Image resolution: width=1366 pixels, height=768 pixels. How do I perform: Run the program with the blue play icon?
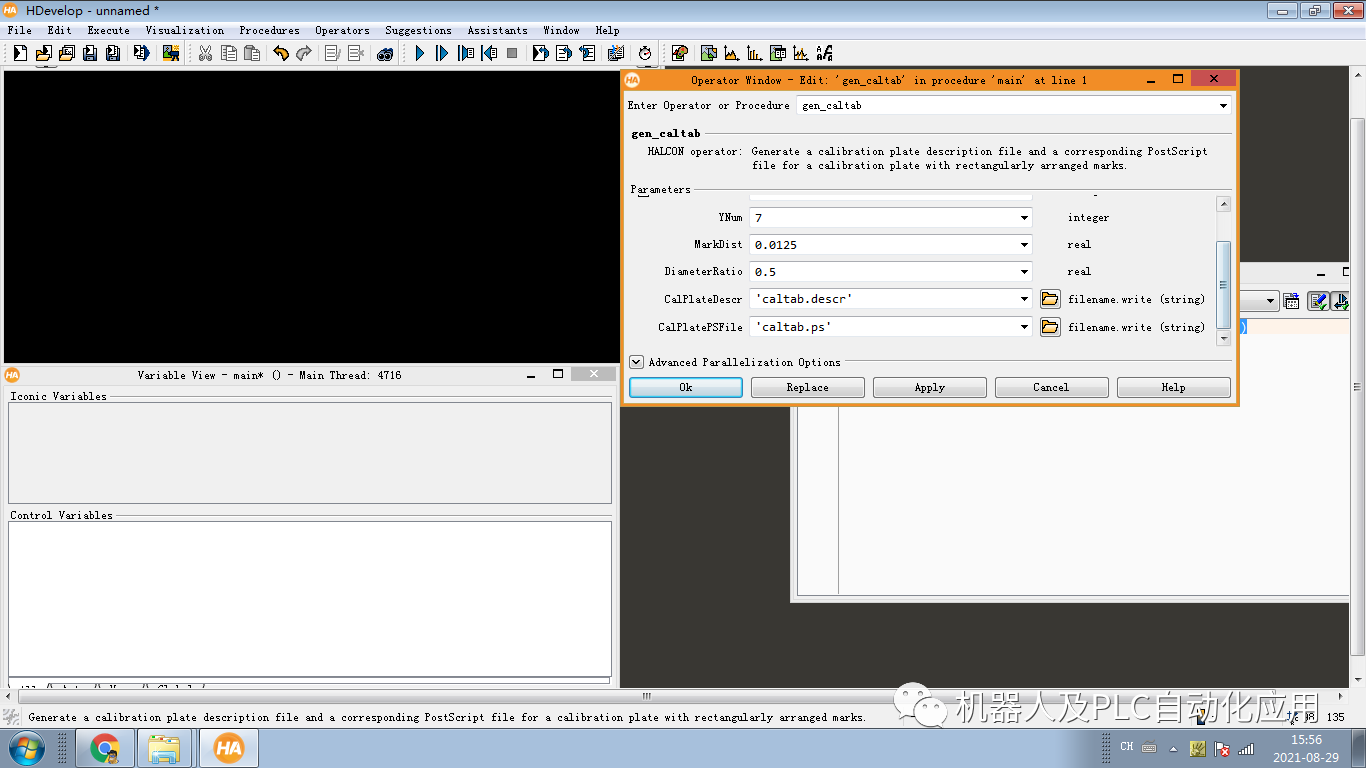click(x=419, y=53)
